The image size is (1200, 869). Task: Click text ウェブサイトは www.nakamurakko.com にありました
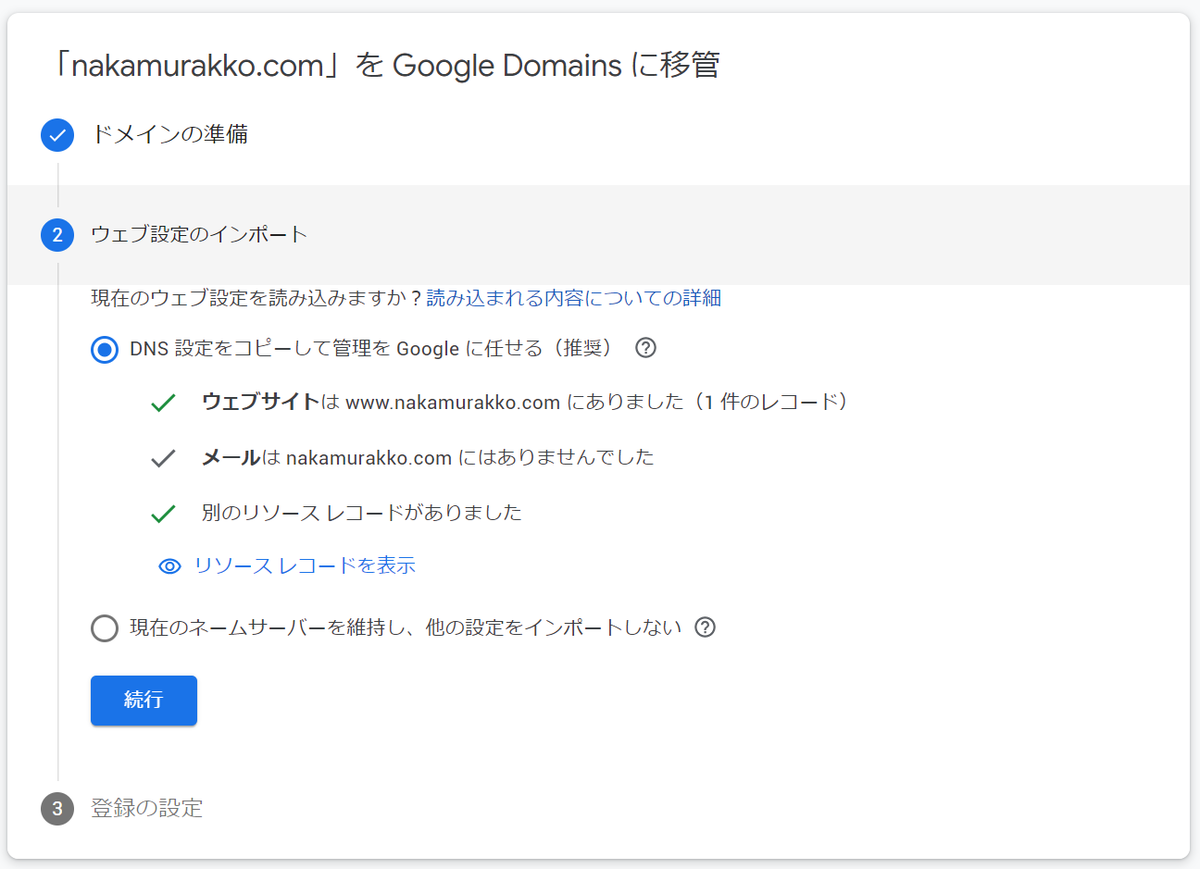click(x=525, y=402)
